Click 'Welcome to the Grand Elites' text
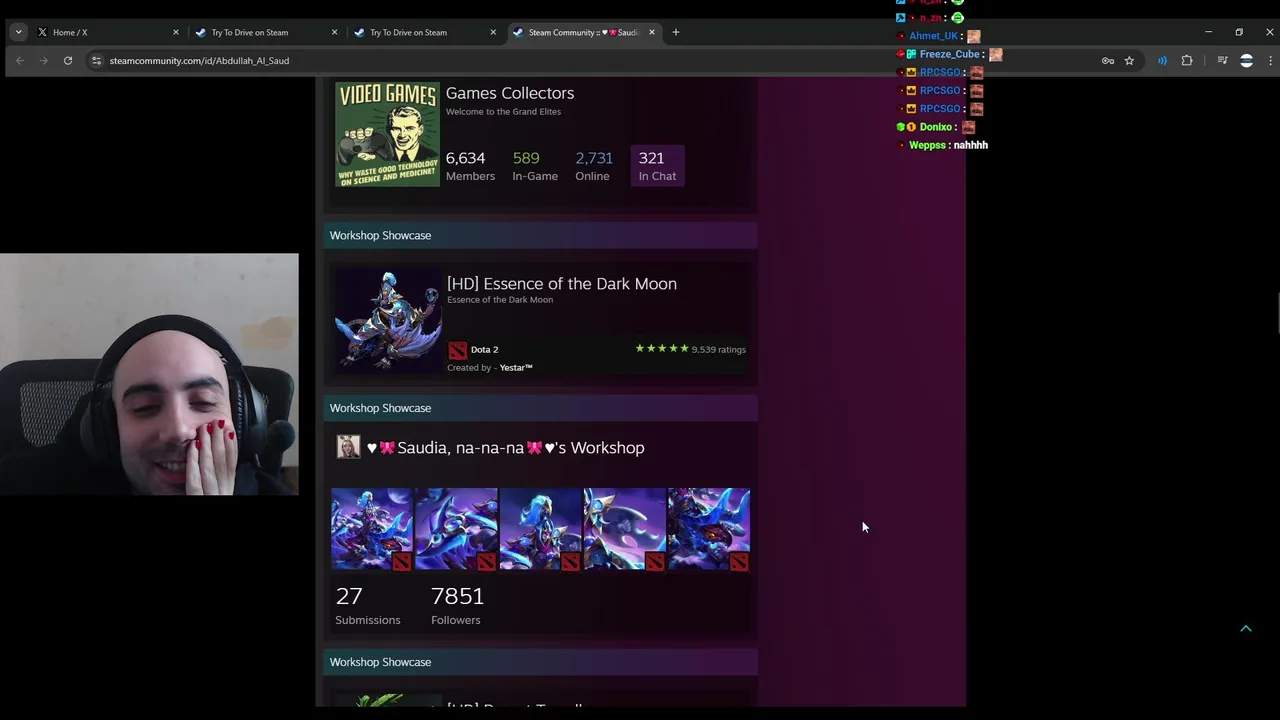The height and width of the screenshot is (720, 1280). (x=503, y=112)
